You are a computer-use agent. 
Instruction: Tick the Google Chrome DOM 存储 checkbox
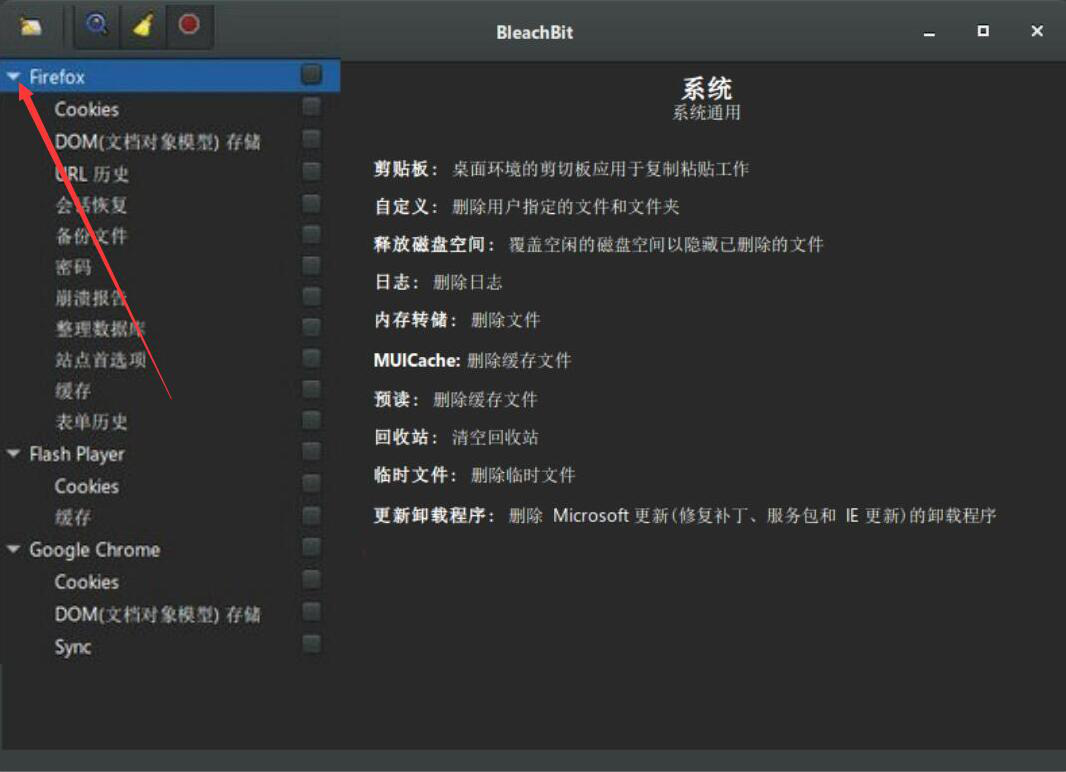click(x=311, y=612)
